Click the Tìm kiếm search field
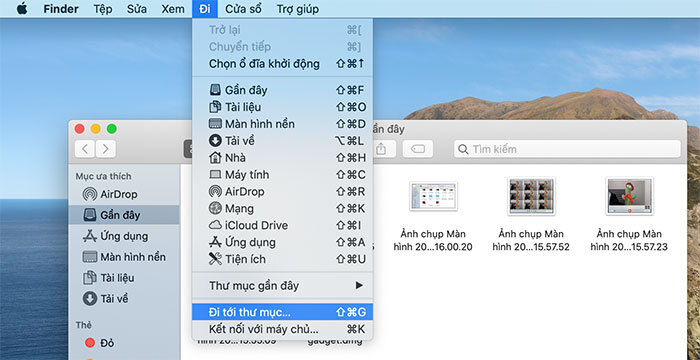Viewport: 700px width, 360px height. coord(567,149)
